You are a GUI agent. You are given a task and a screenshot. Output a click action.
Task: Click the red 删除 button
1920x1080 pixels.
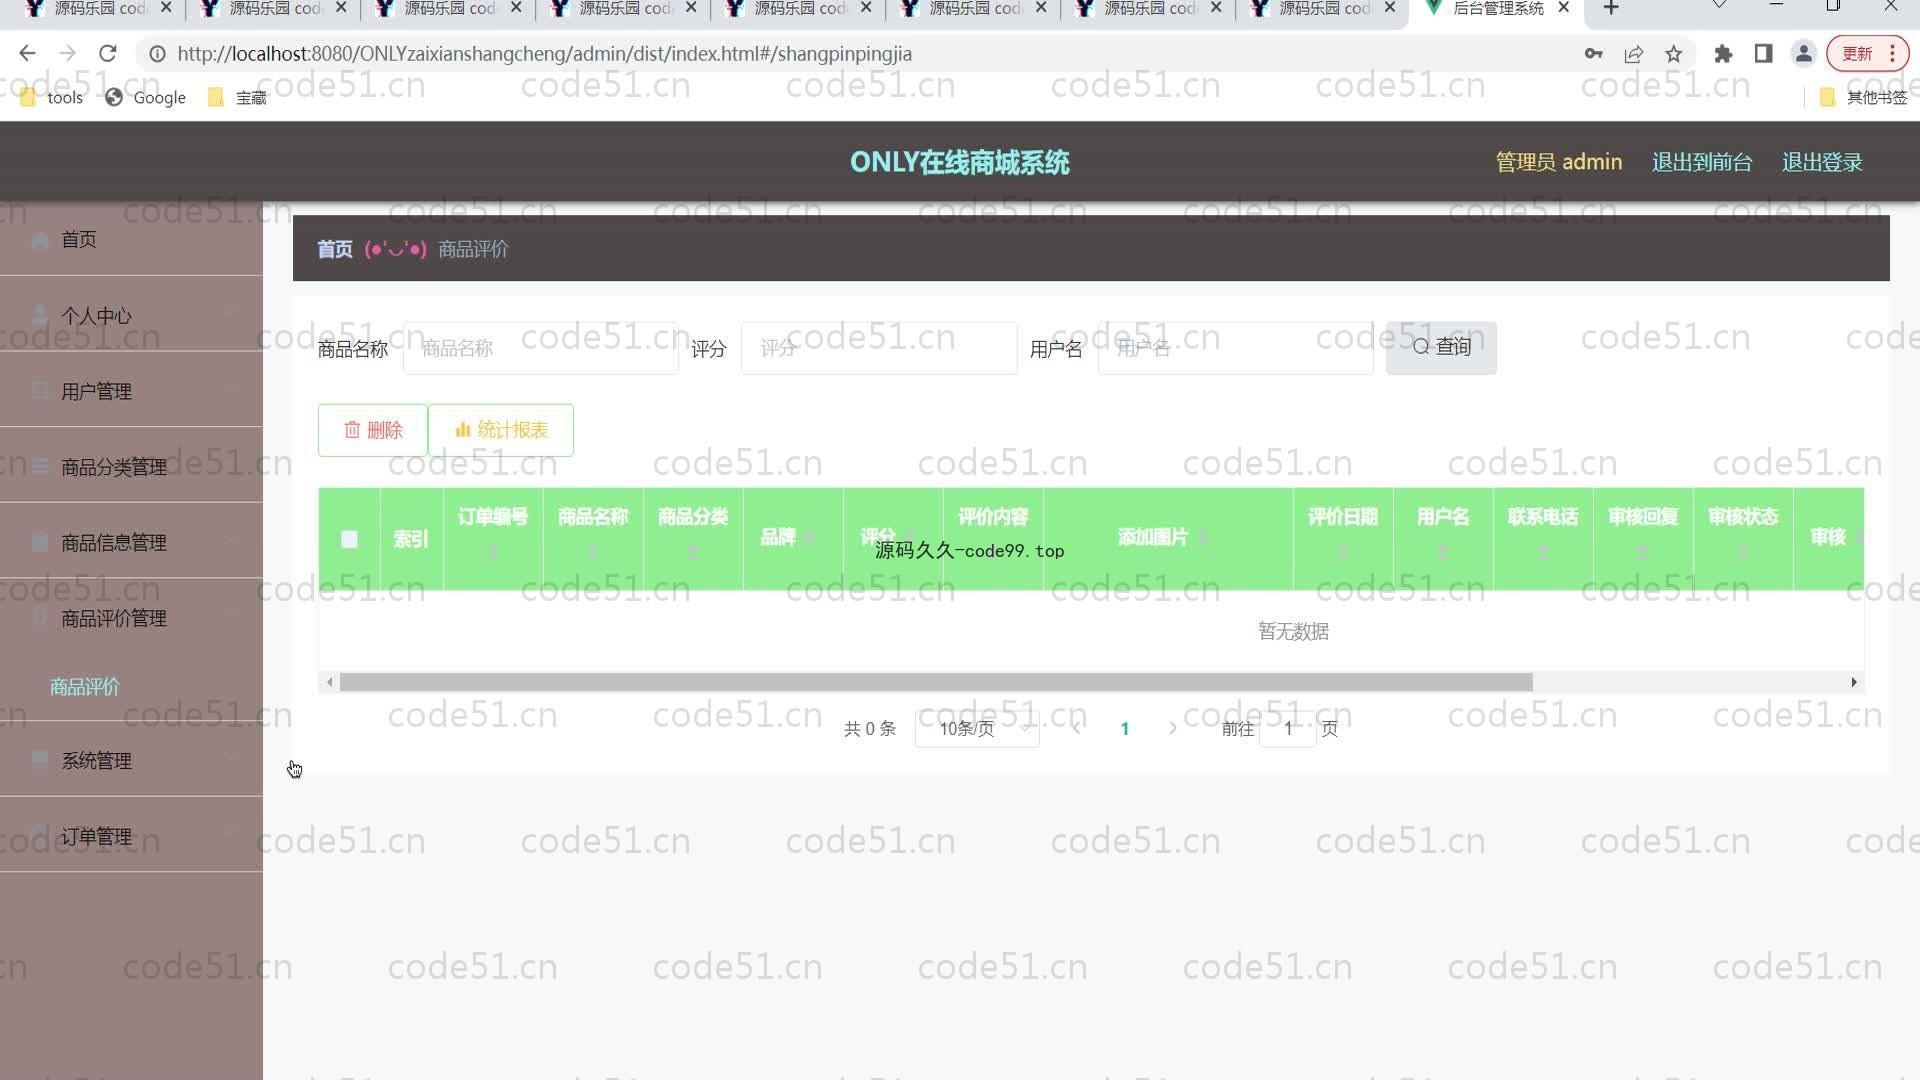coord(373,430)
